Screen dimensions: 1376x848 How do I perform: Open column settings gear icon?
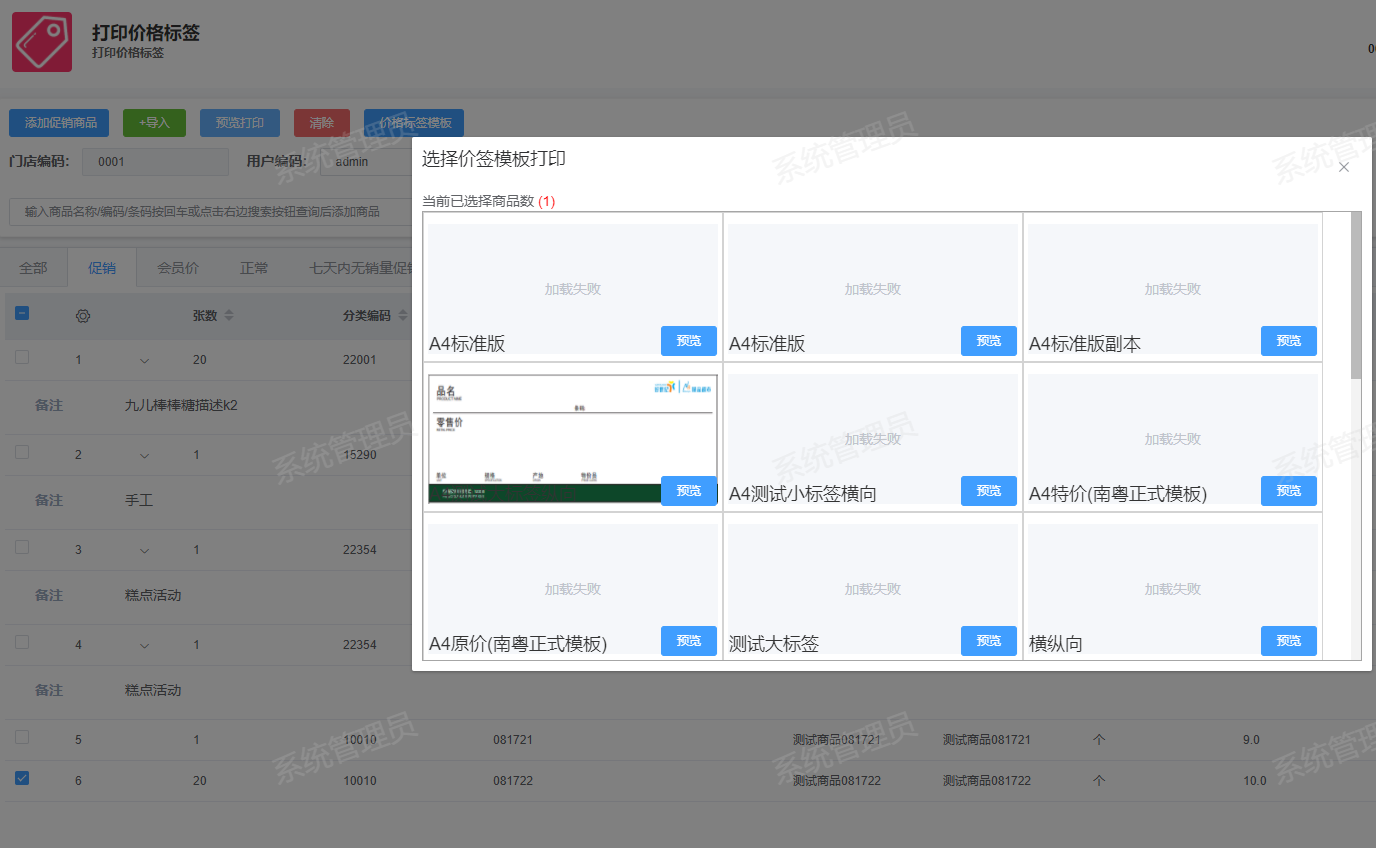pyautogui.click(x=83, y=316)
